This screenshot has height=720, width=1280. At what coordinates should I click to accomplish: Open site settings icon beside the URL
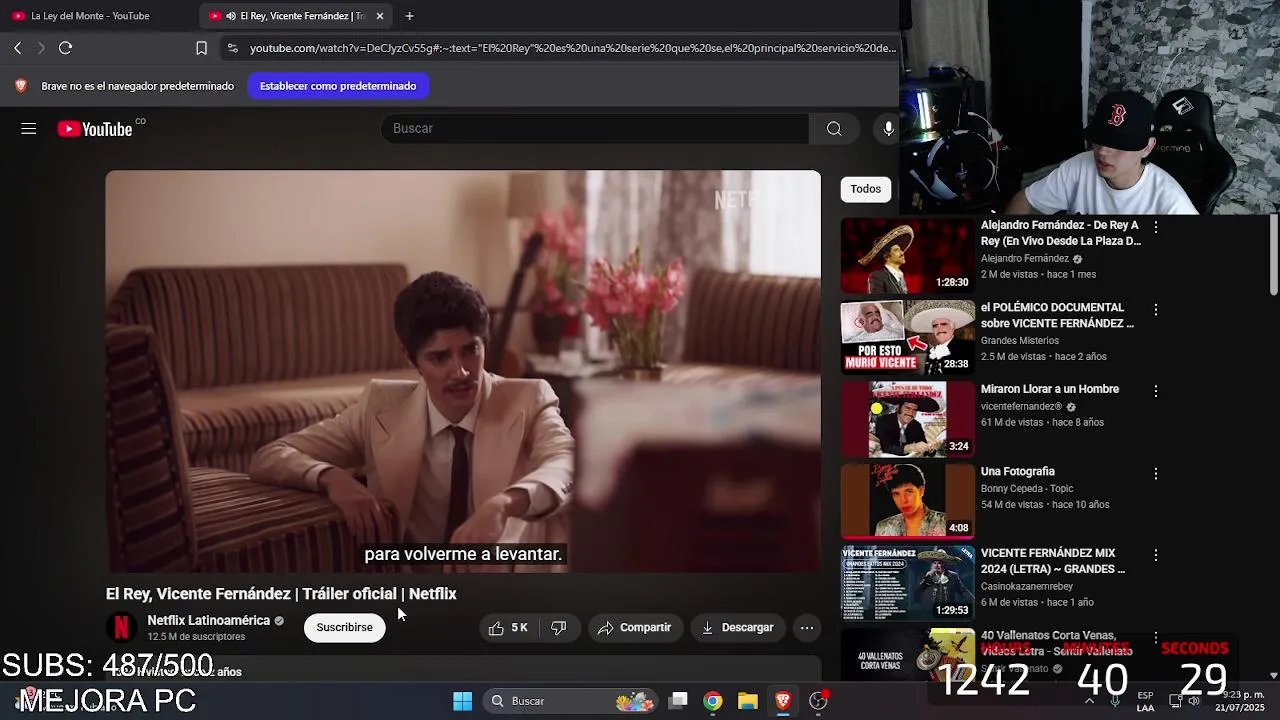pyautogui.click(x=232, y=47)
